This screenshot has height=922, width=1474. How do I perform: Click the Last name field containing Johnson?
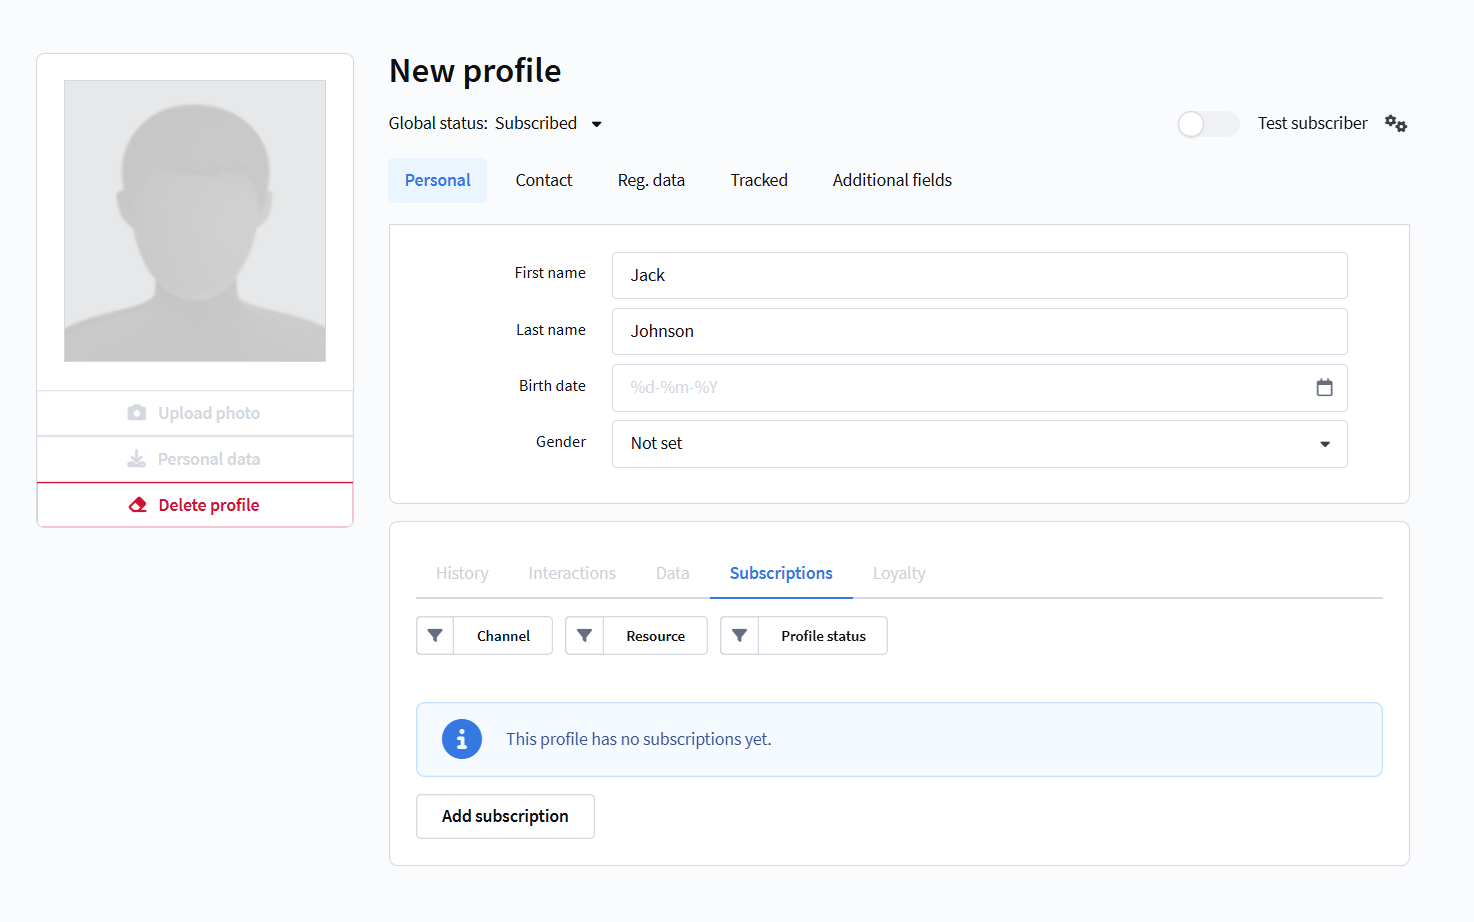[x=980, y=331]
